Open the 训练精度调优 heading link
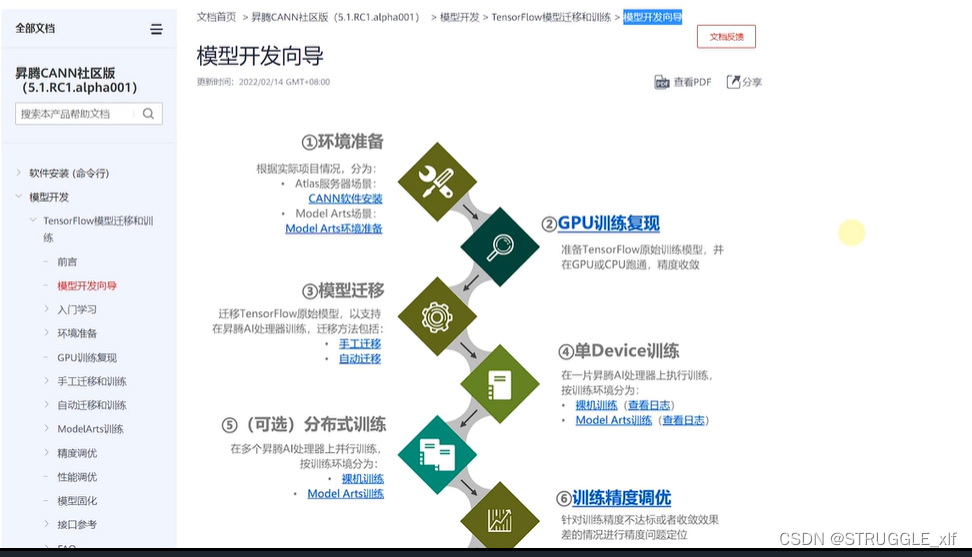 point(621,498)
